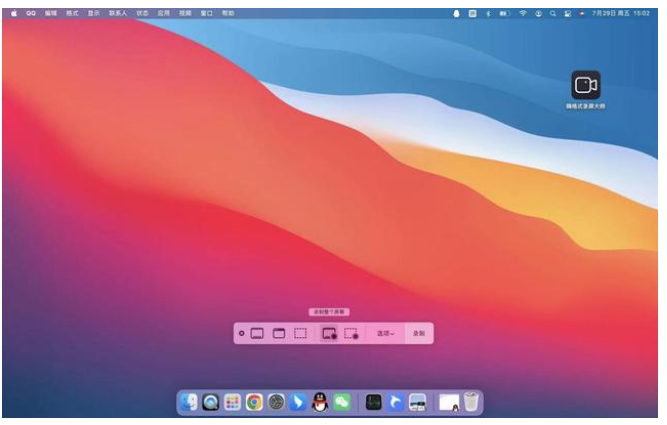The width and height of the screenshot is (667, 425).
Task: Click the date and time display
Action: (x=620, y=13)
